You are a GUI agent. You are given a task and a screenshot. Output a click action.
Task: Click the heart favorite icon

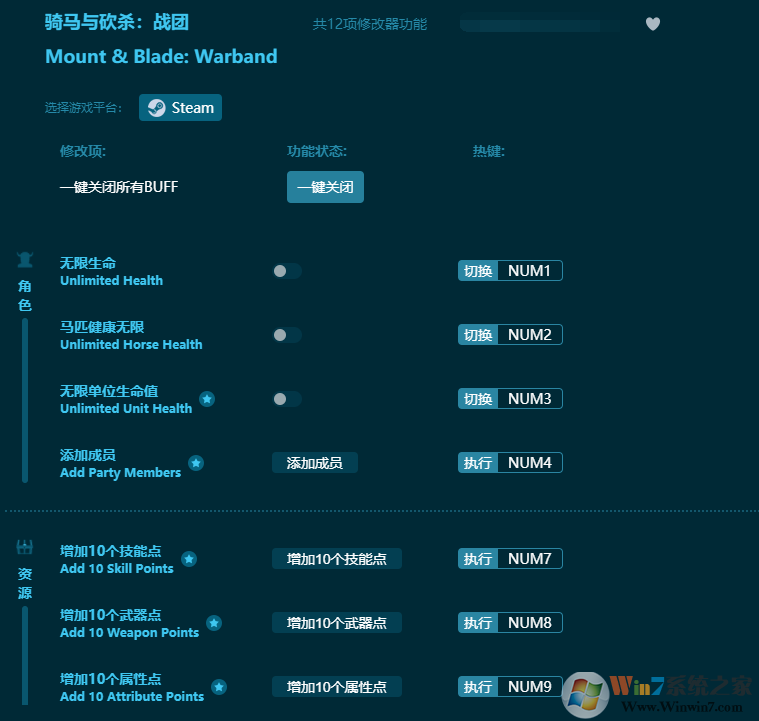pyautogui.click(x=653, y=24)
